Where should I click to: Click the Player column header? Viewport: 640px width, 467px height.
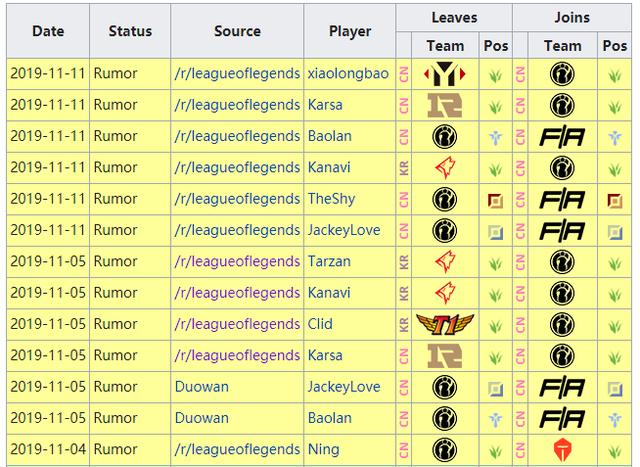tap(350, 31)
